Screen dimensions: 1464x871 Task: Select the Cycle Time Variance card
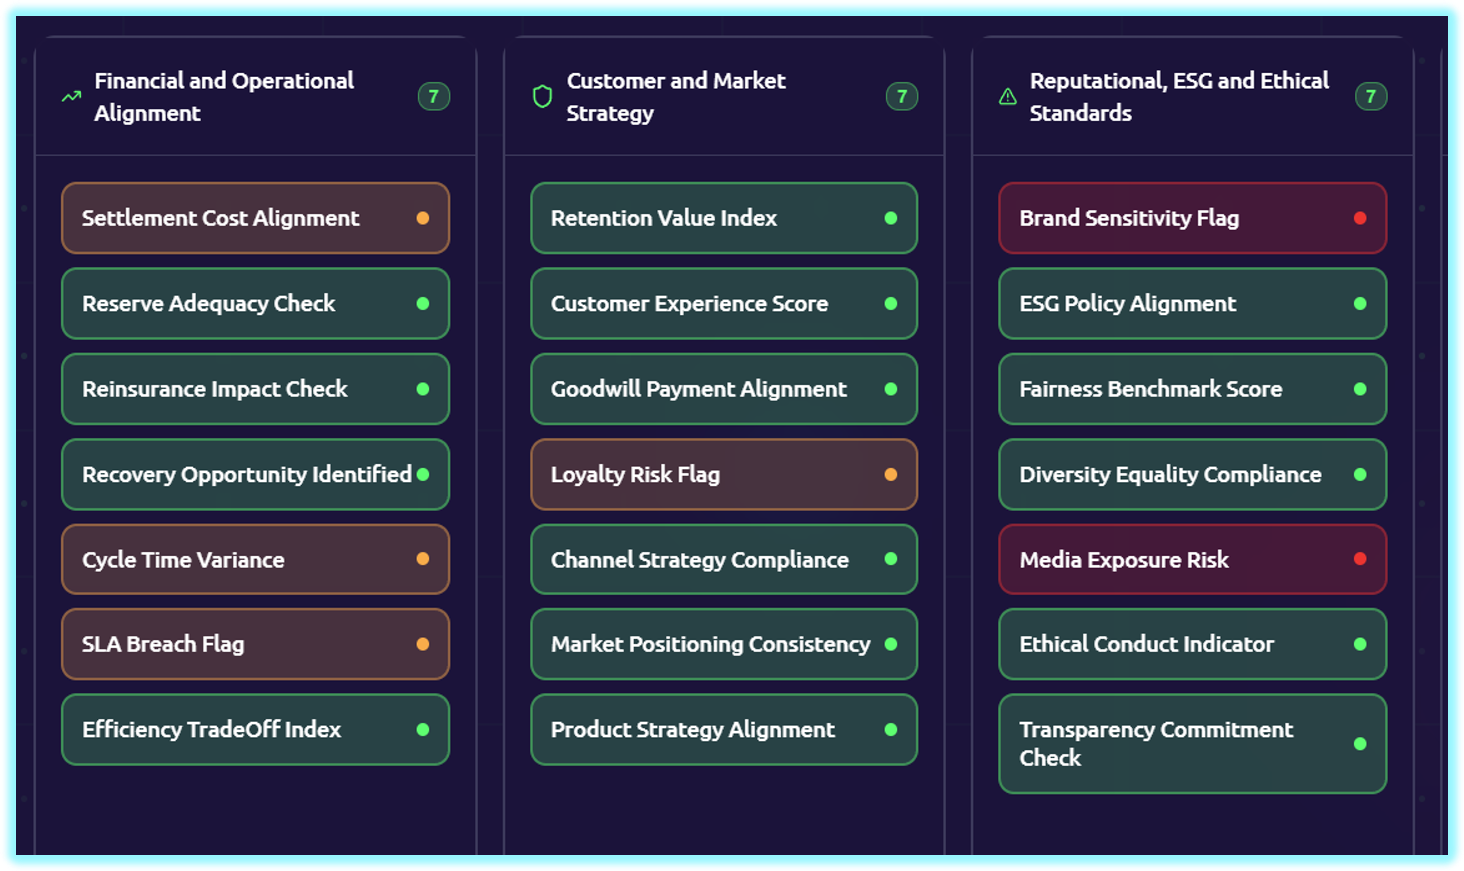[255, 560]
